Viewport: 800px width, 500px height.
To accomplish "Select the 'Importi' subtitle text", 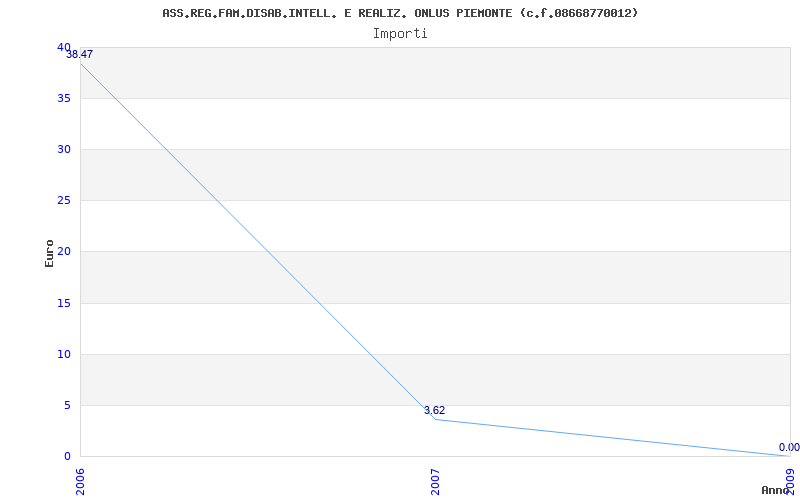I will [400, 34].
